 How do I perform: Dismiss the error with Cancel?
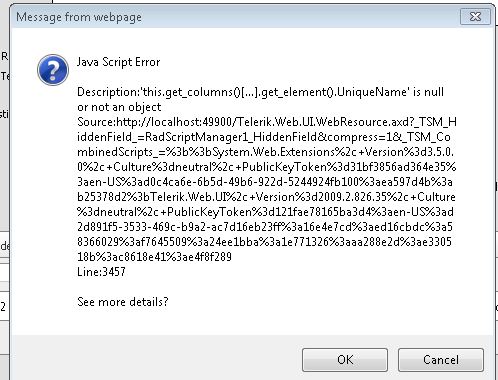[x=441, y=360]
